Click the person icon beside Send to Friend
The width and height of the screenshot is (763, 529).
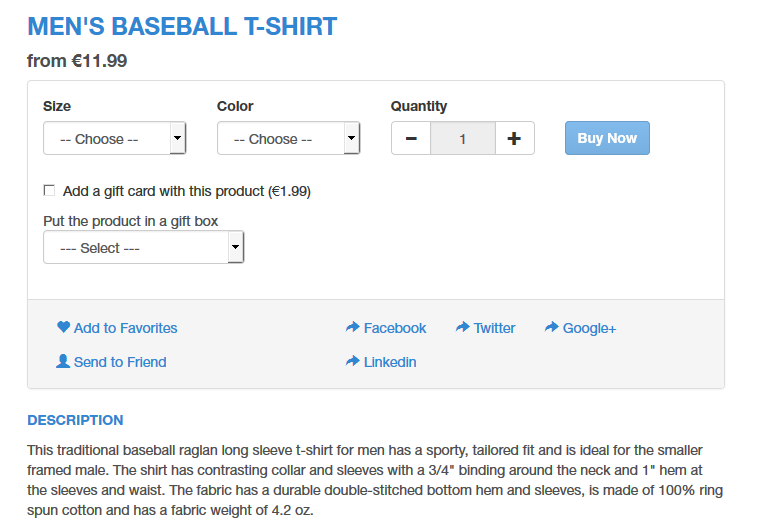tap(63, 361)
